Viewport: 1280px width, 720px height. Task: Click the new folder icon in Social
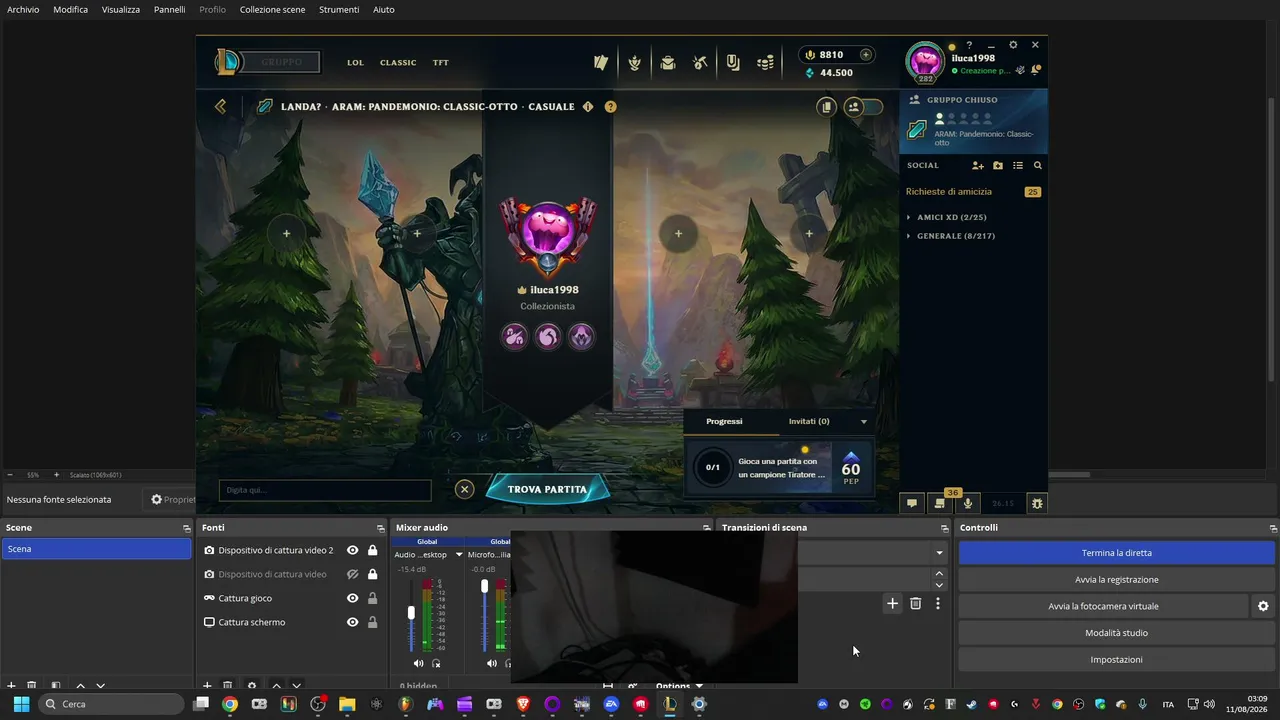pos(998,166)
